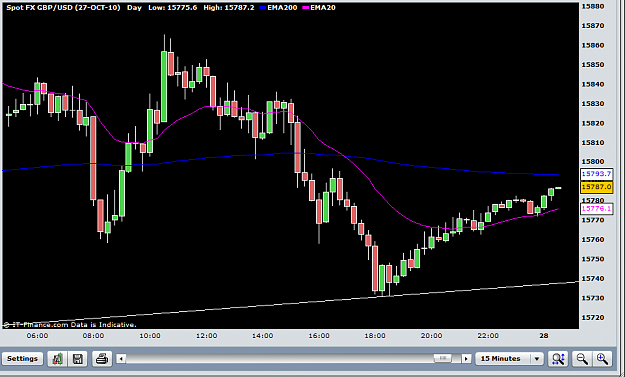Click the EMA20 legend label
625x377 pixels.
(x=318, y=8)
